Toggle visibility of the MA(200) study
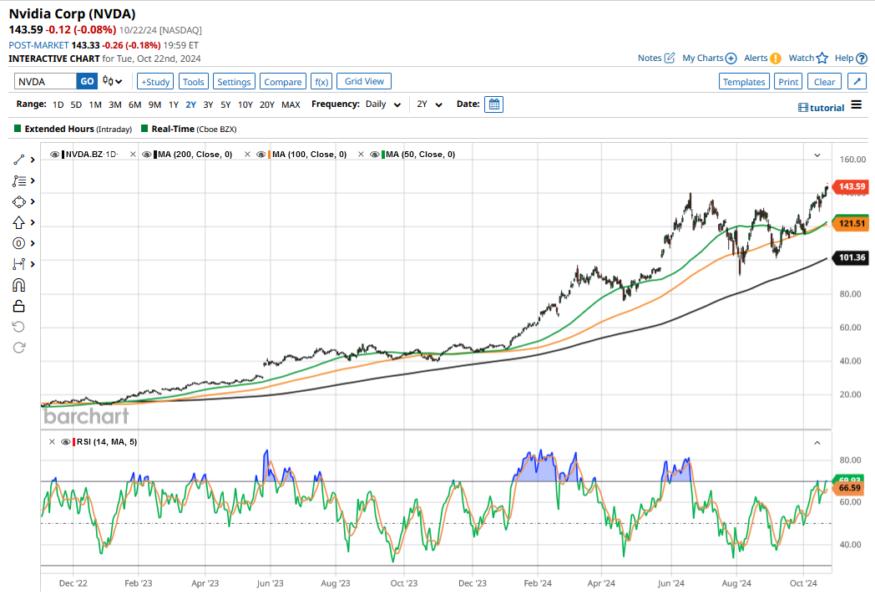This screenshot has height=600, width=875. click(x=146, y=153)
